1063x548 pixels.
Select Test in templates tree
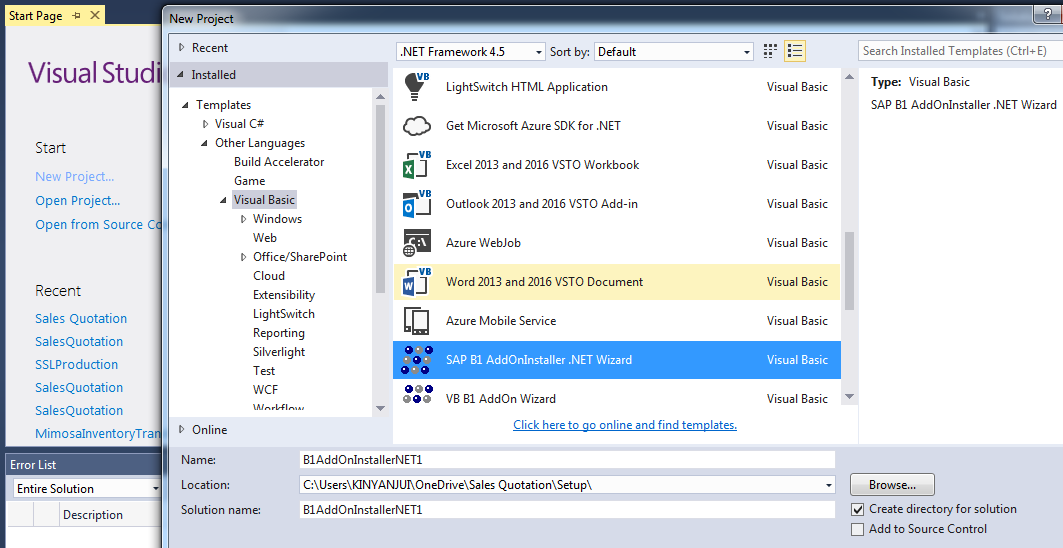click(x=264, y=371)
